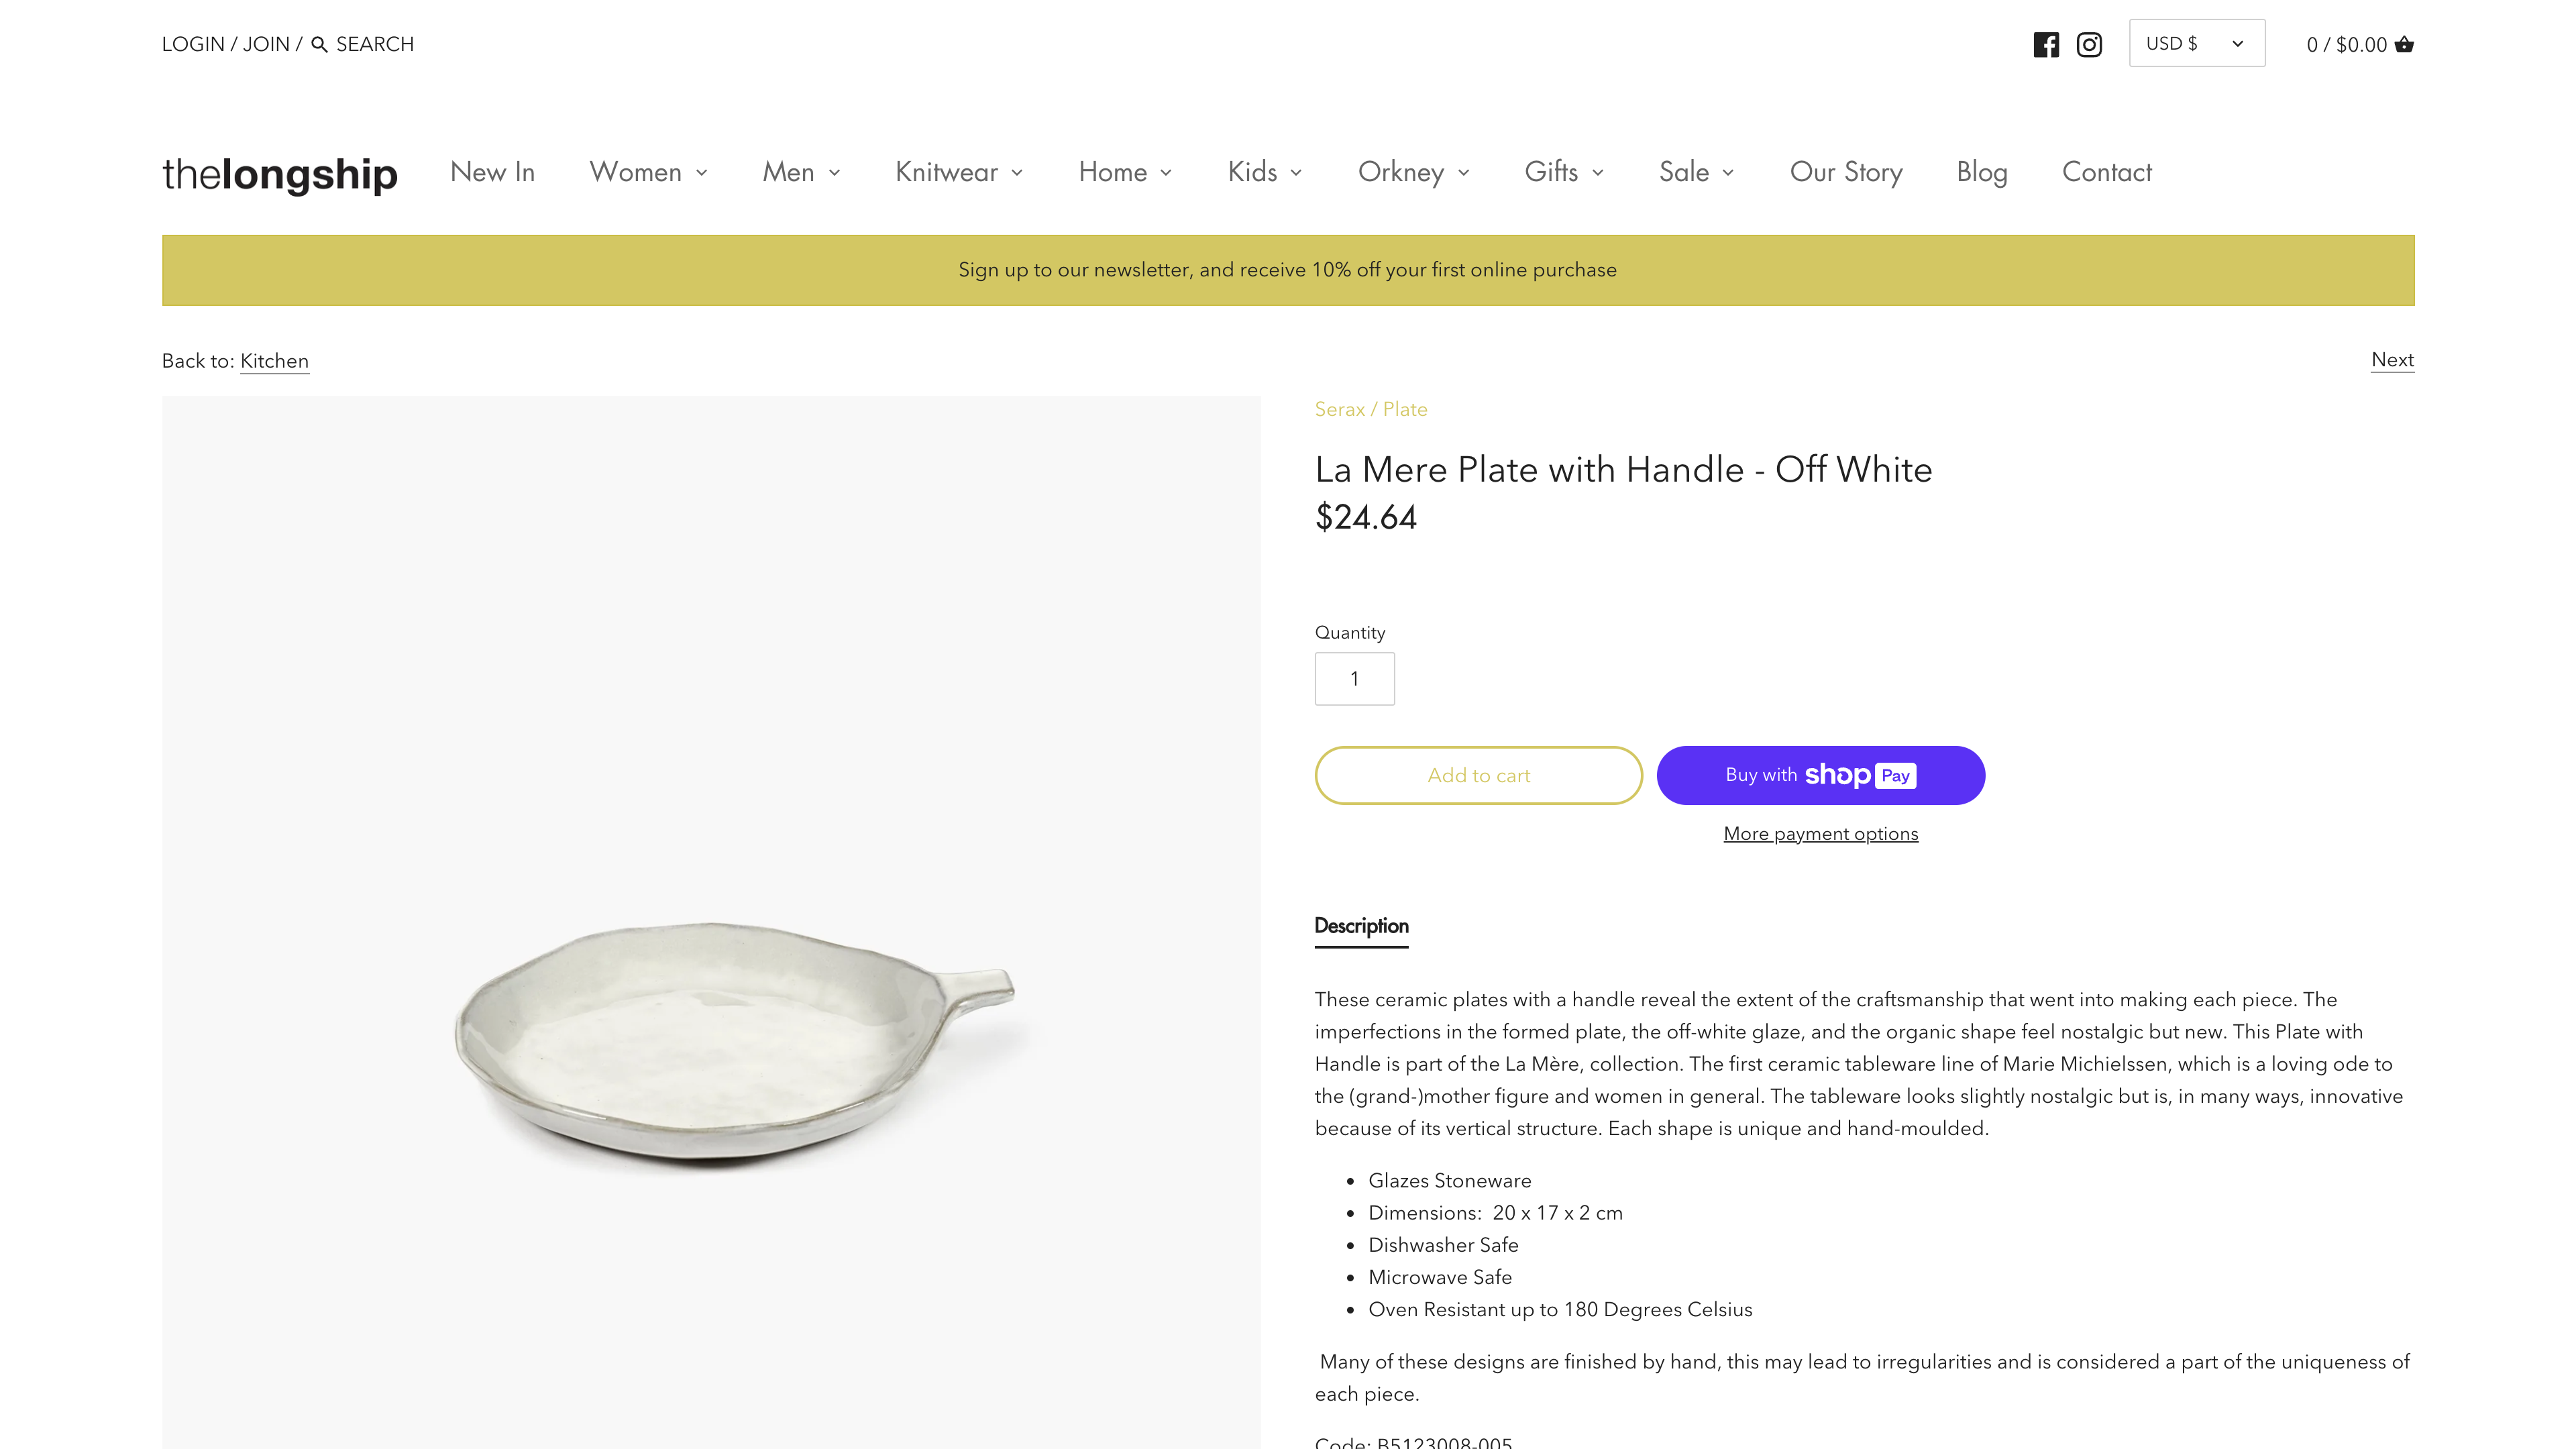Buy with Shop Pay button
This screenshot has height=1449, width=2576.
(1820, 775)
